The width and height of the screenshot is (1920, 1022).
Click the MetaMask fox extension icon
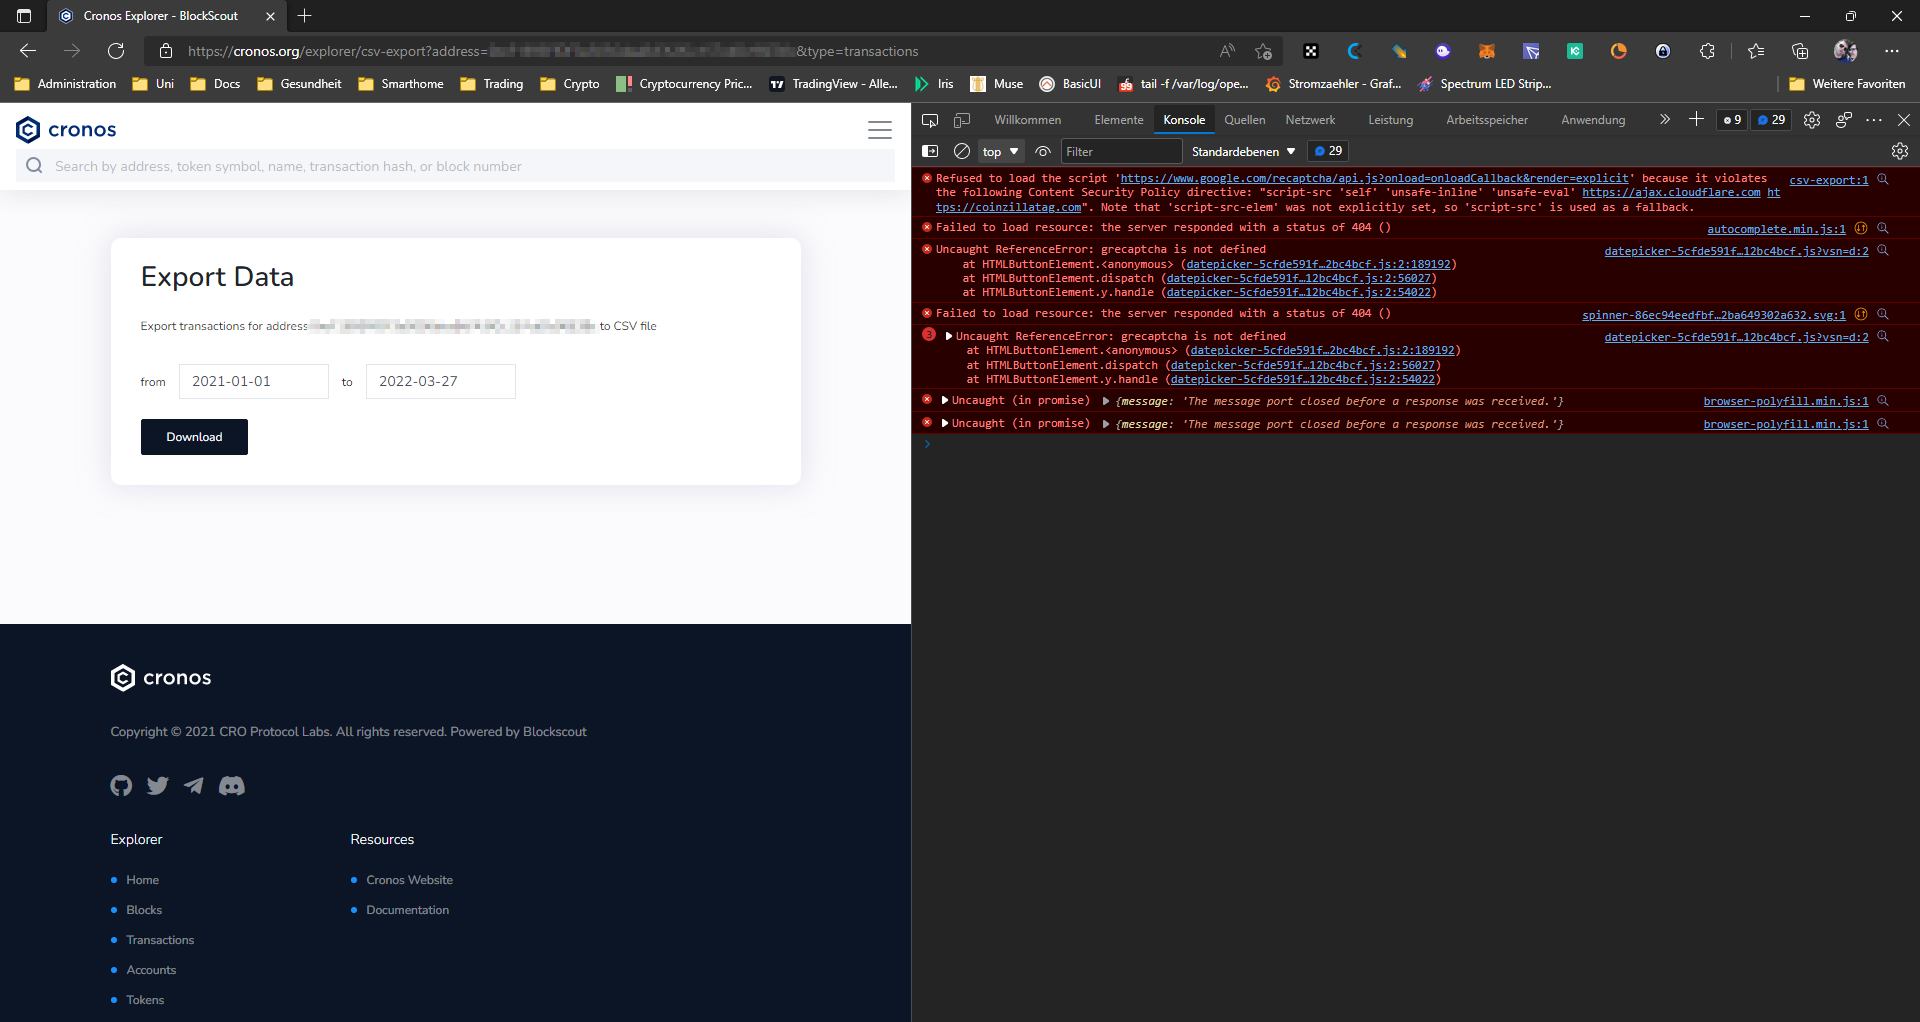[x=1487, y=51]
